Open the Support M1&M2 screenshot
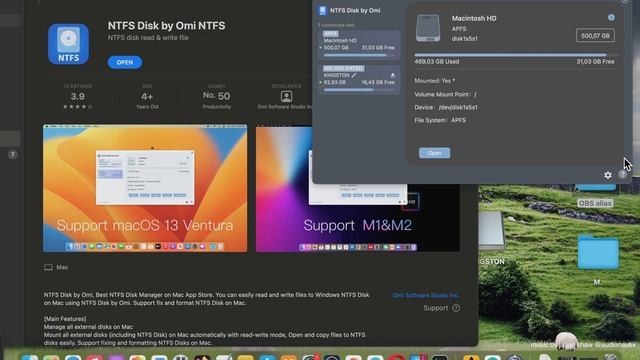This screenshot has height=360, width=640. point(358,188)
